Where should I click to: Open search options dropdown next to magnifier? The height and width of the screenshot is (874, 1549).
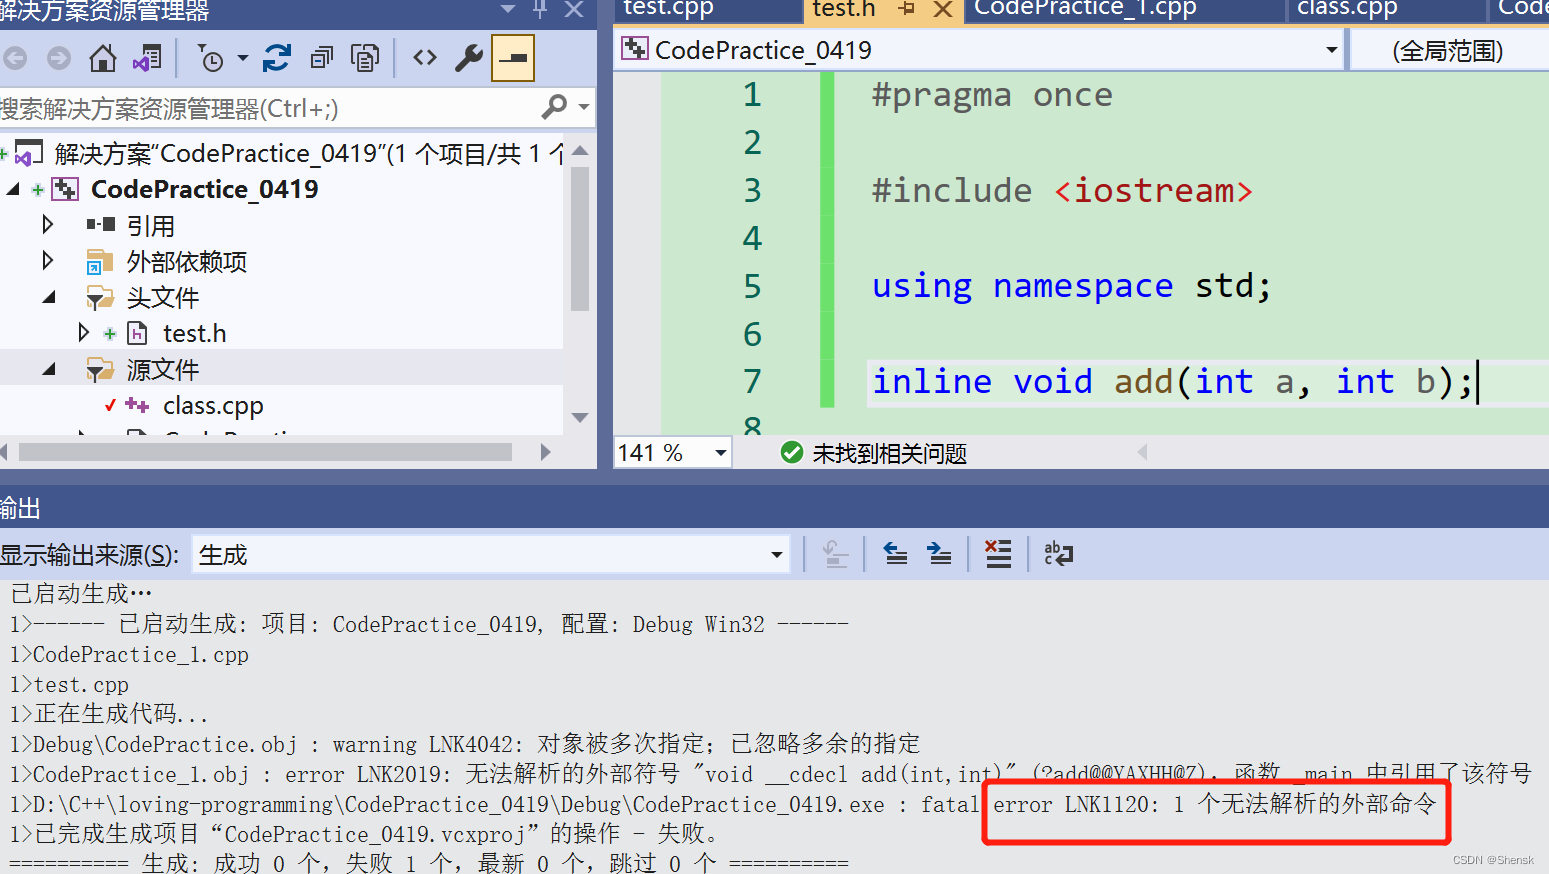[584, 106]
